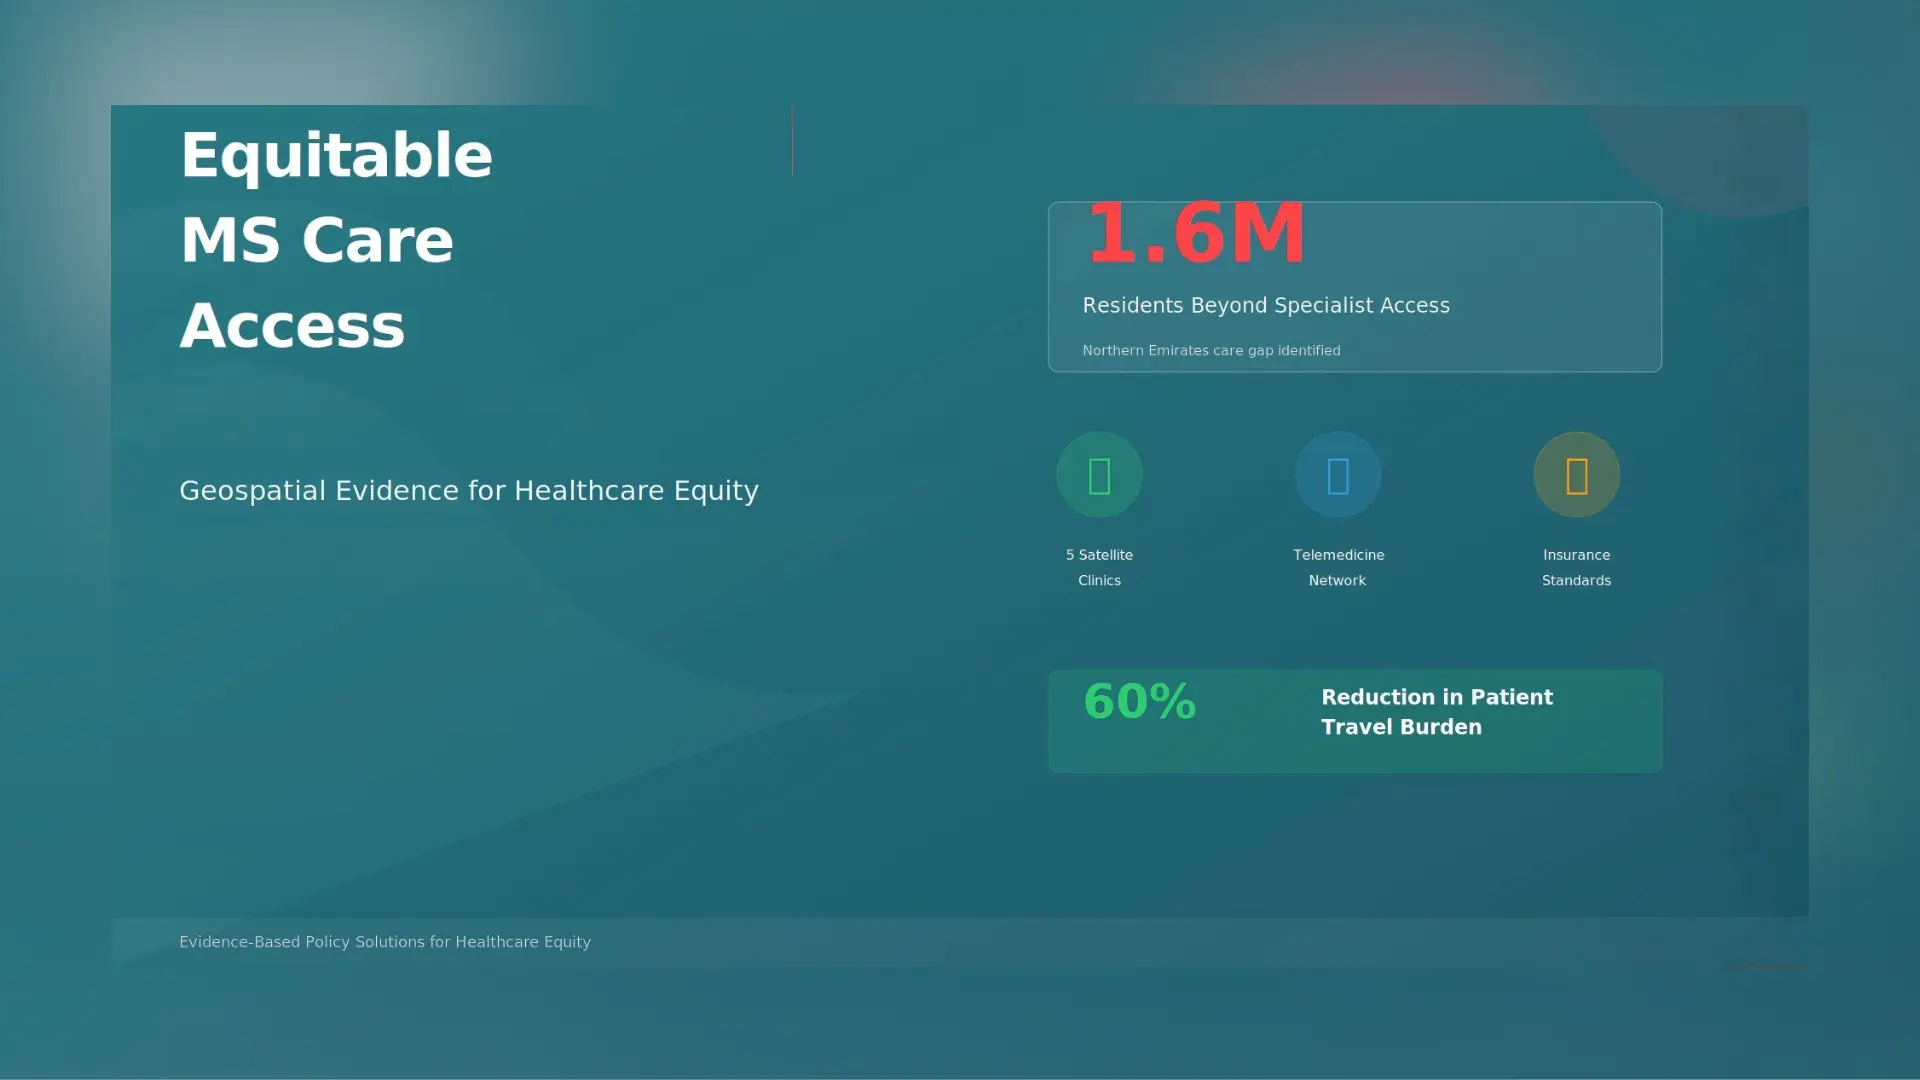Click the green Satellite Clinics circle icon

pos(1099,475)
